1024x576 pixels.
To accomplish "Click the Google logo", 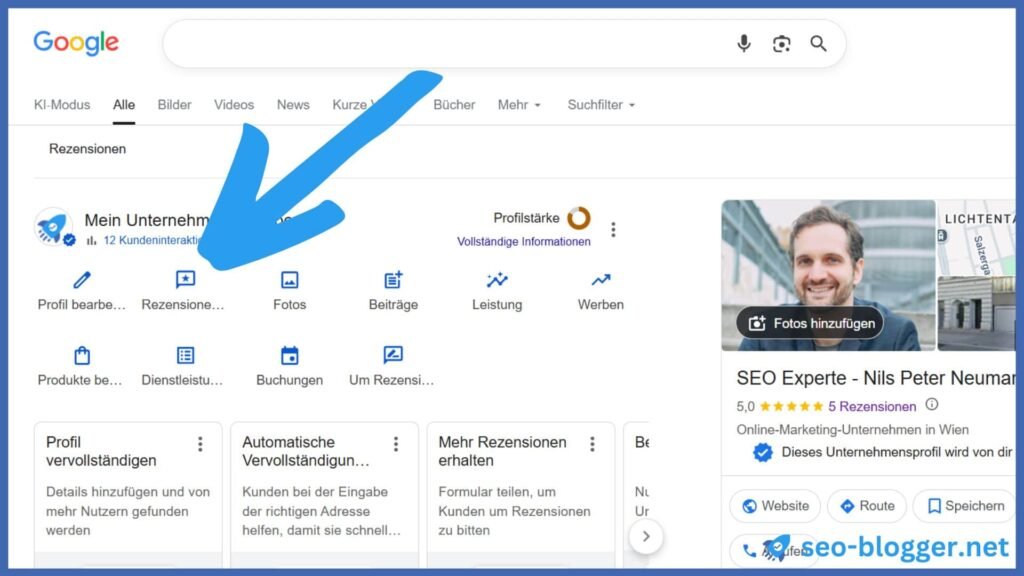I will pos(76,43).
